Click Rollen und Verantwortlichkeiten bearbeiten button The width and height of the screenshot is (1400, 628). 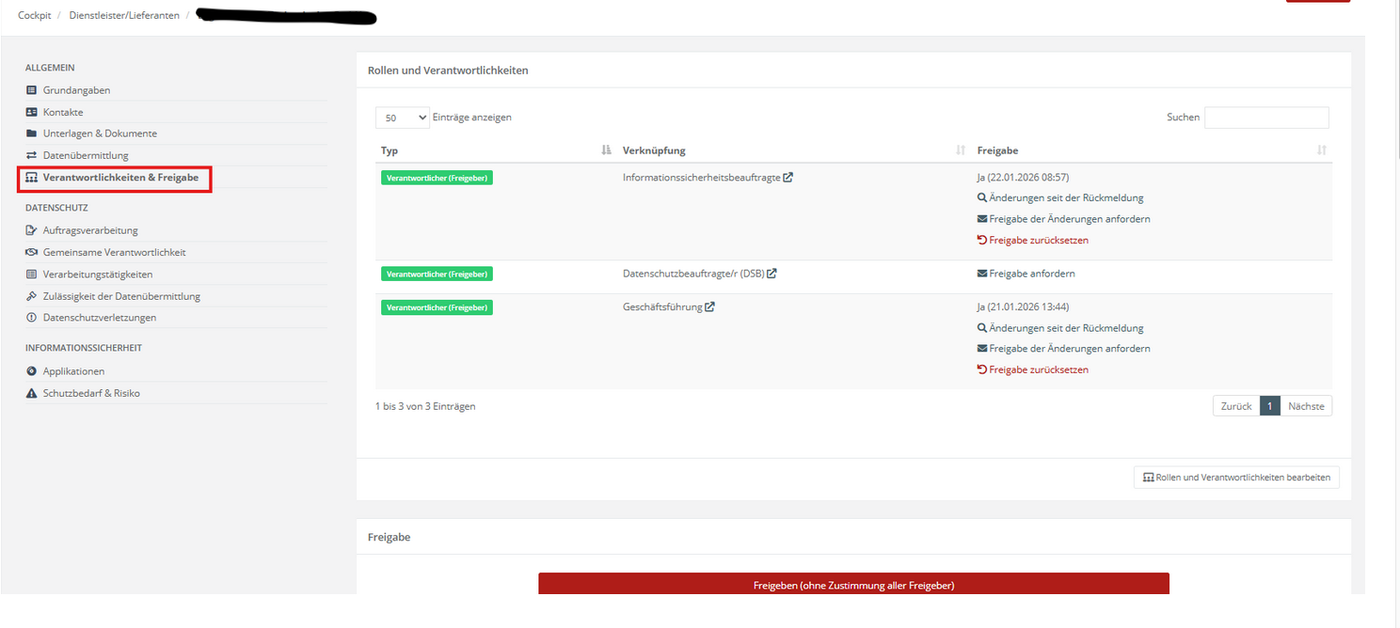(1236, 477)
